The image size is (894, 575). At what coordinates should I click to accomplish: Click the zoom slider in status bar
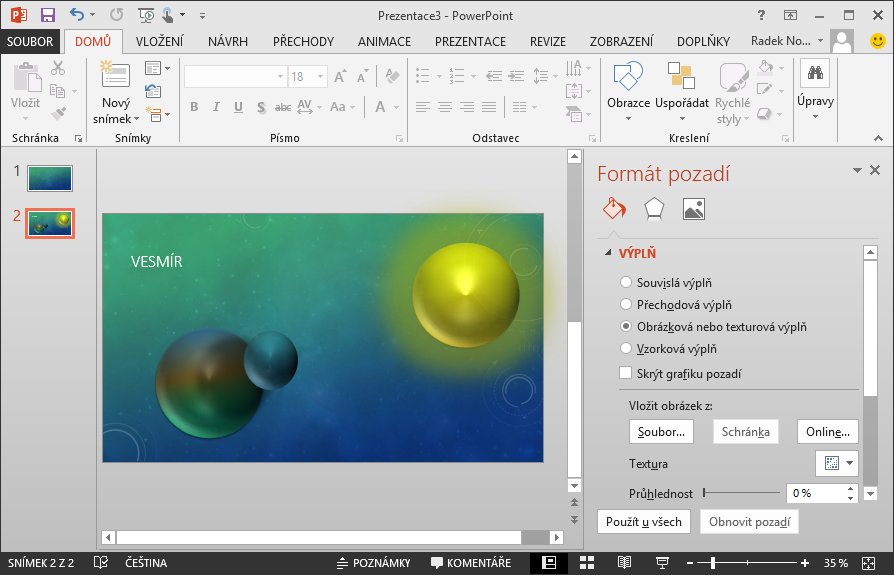pos(747,563)
